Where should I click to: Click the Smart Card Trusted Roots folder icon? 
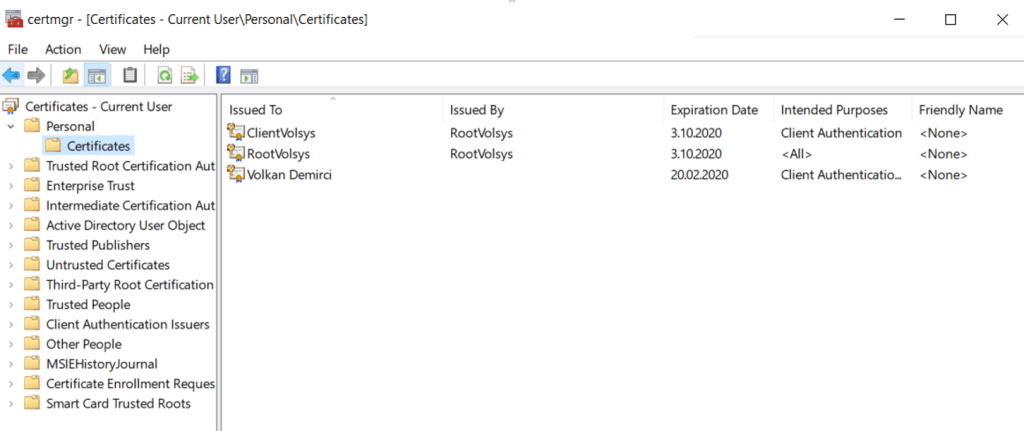pyautogui.click(x=32, y=404)
